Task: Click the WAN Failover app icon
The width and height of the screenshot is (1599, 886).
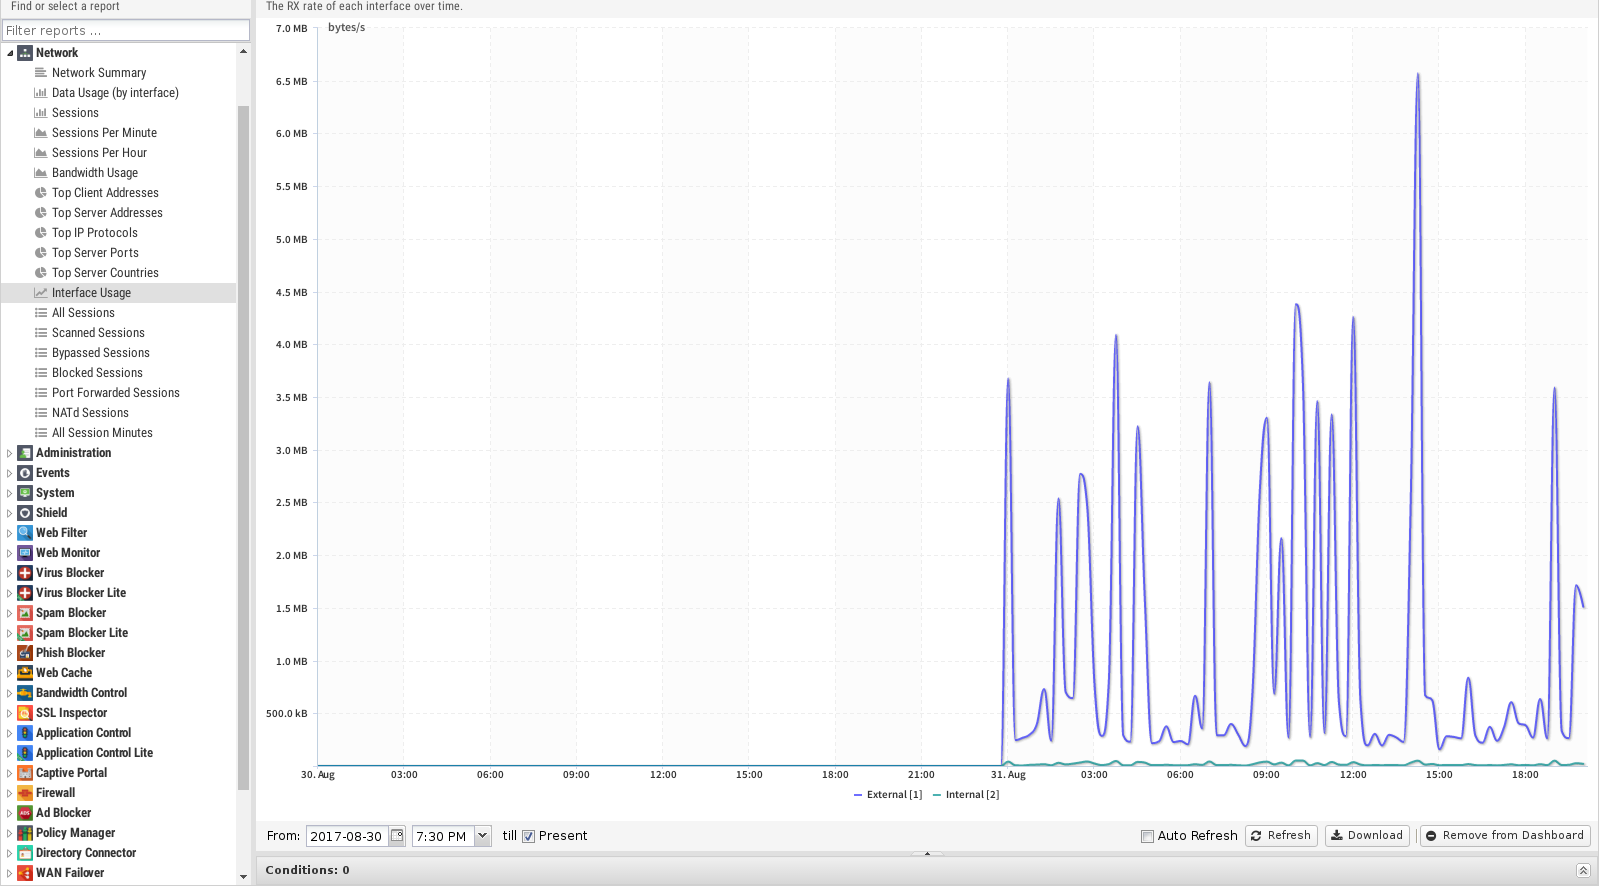Action: click(25, 873)
